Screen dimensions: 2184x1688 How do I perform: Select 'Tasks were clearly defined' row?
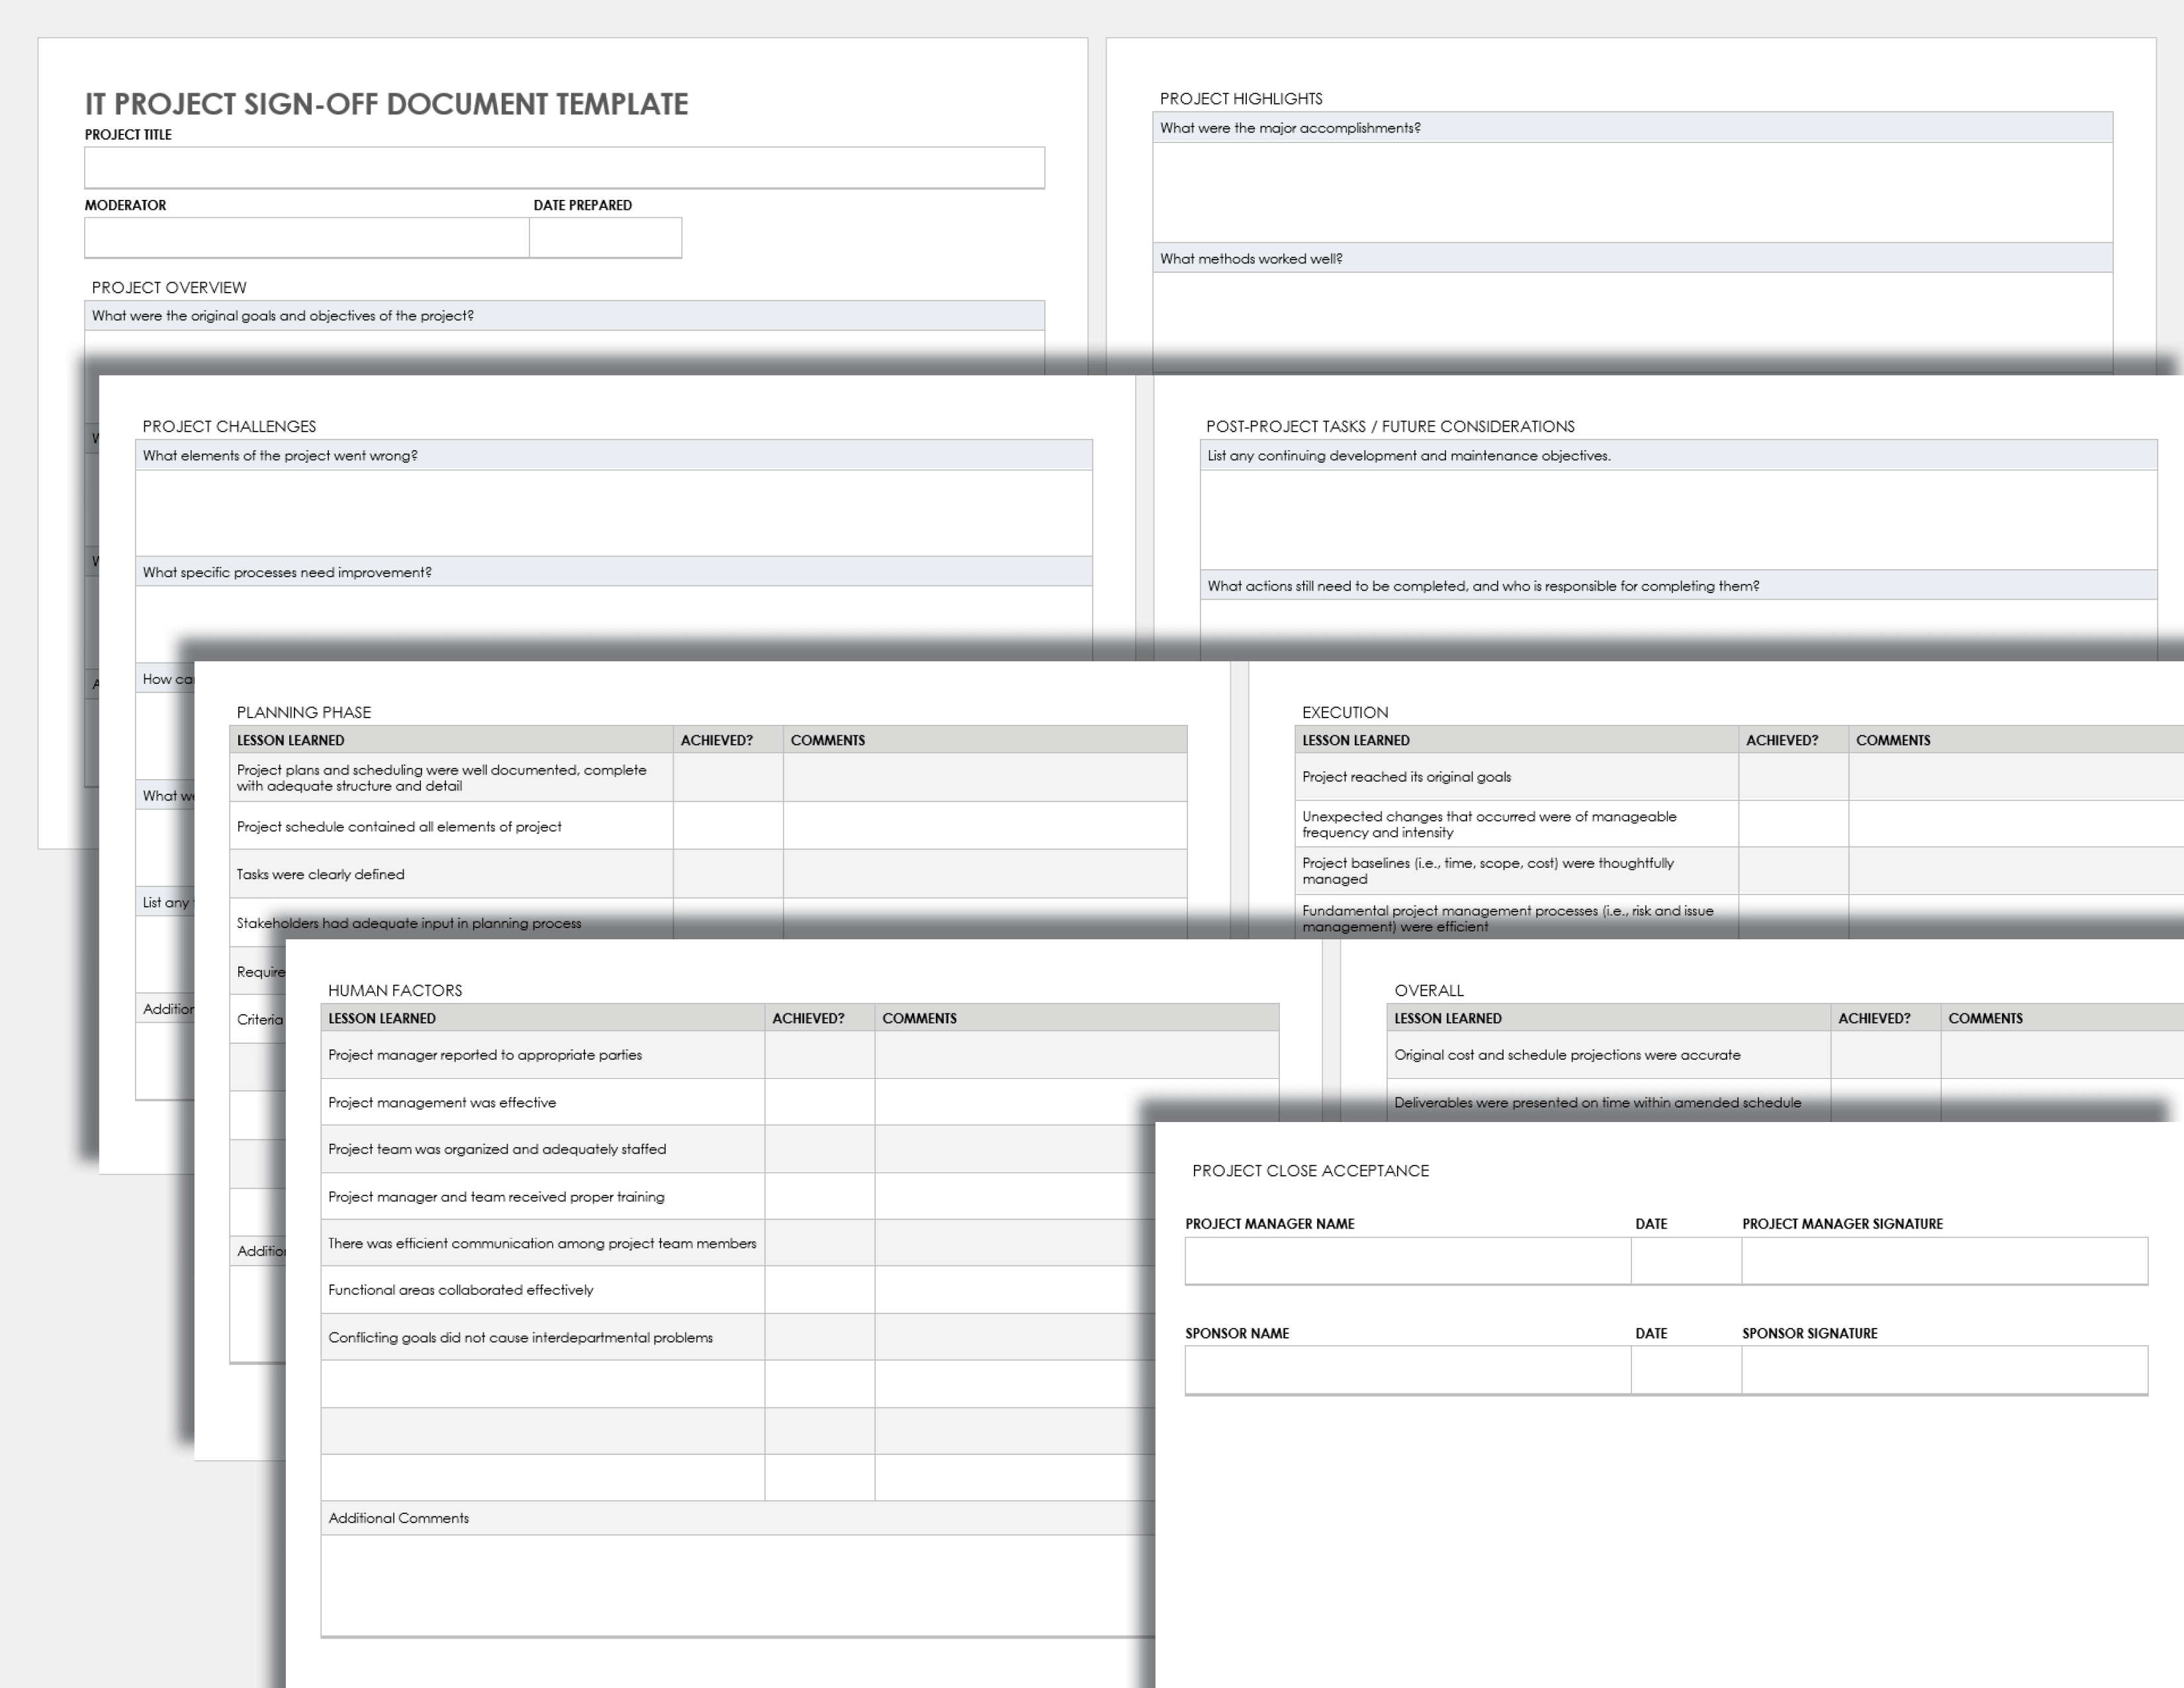pyautogui.click(x=708, y=874)
